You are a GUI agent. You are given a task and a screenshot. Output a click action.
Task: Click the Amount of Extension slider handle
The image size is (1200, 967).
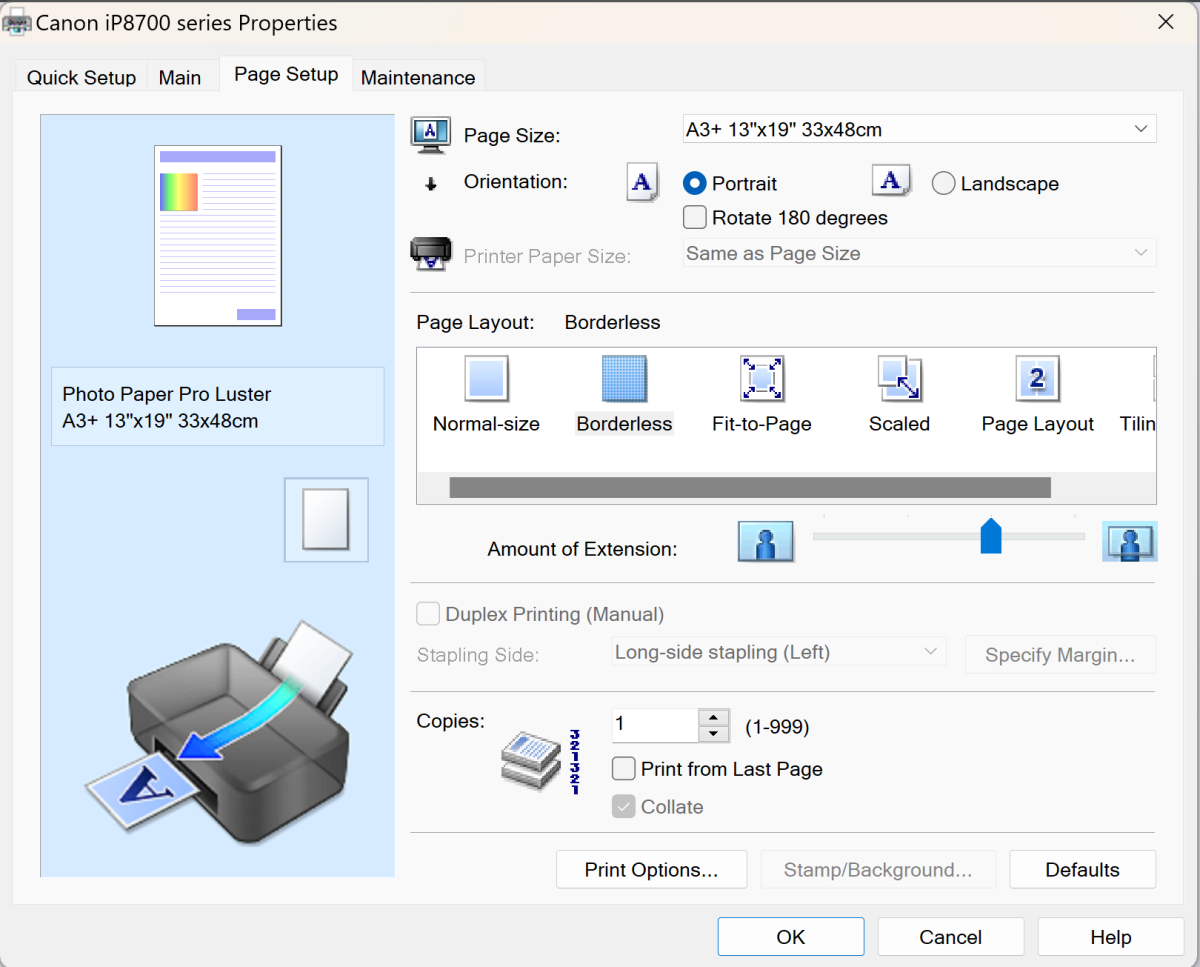pyautogui.click(x=990, y=536)
